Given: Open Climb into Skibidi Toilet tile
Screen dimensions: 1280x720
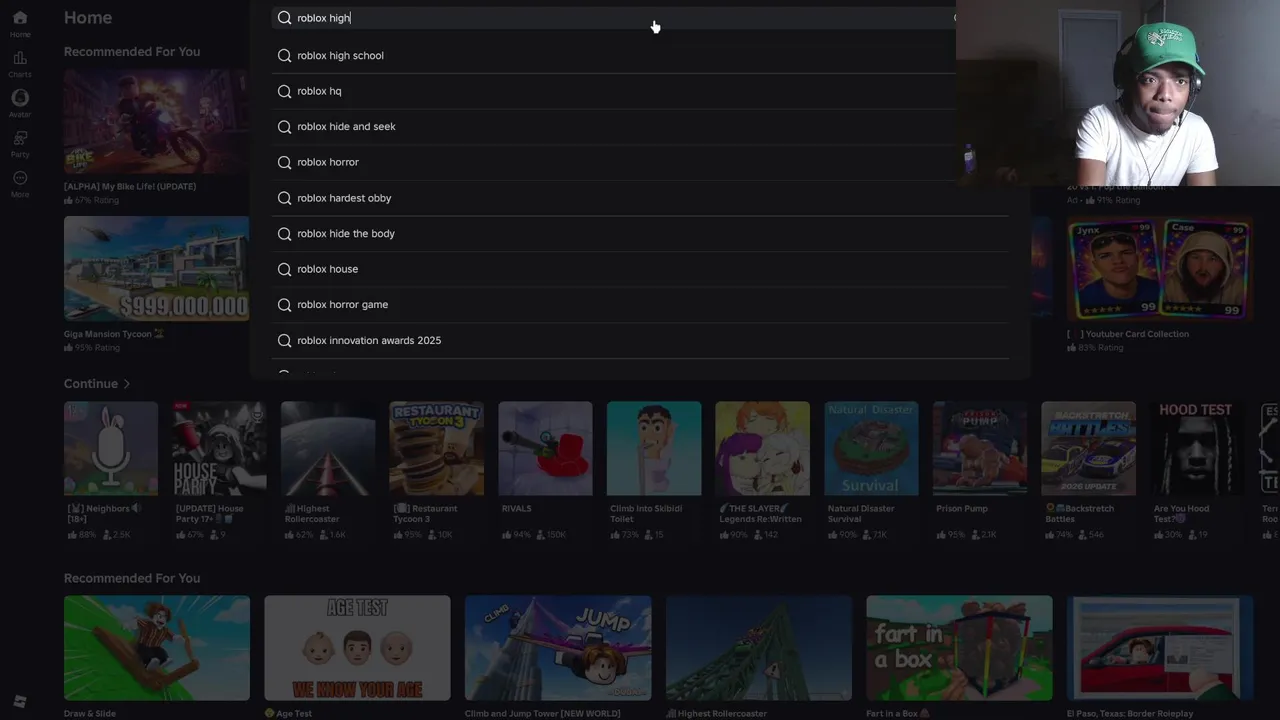Looking at the screenshot, I should 654,448.
